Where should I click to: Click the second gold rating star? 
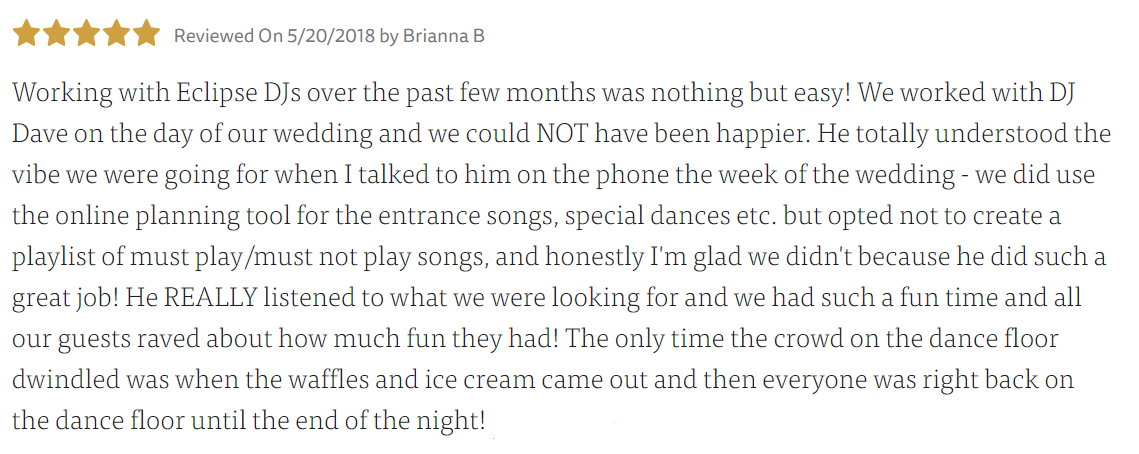tap(57, 33)
